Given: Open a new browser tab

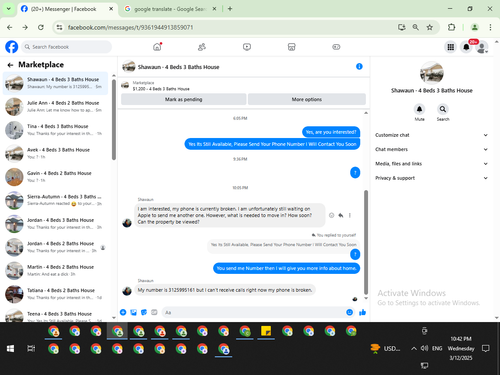Looking at the screenshot, I should point(230,9).
